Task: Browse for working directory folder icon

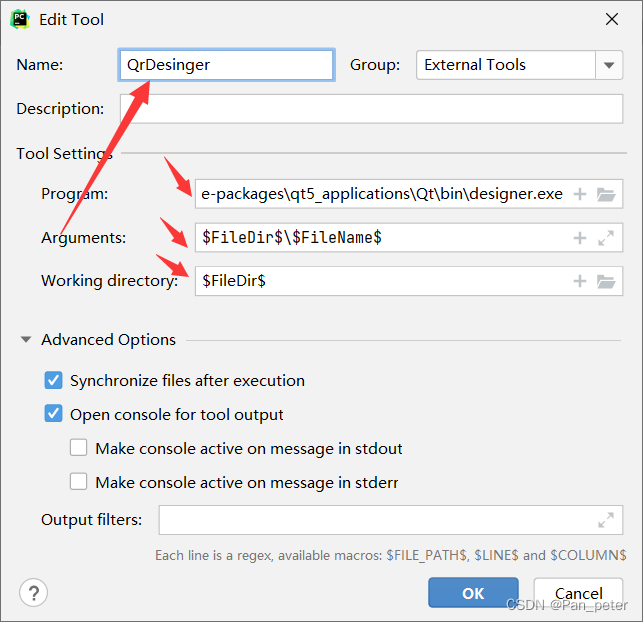Action: 606,281
